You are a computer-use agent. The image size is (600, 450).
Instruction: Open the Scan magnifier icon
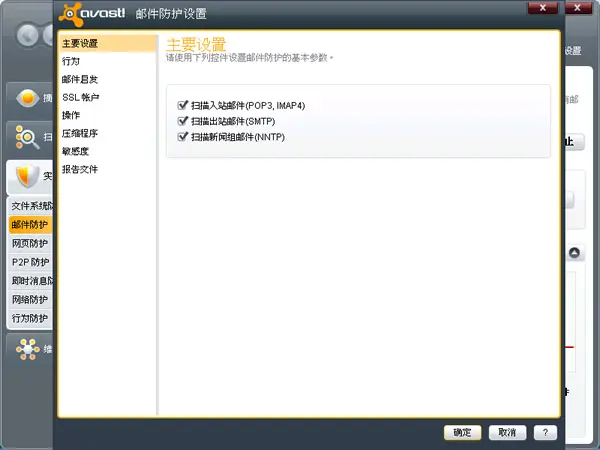pyautogui.click(x=27, y=137)
